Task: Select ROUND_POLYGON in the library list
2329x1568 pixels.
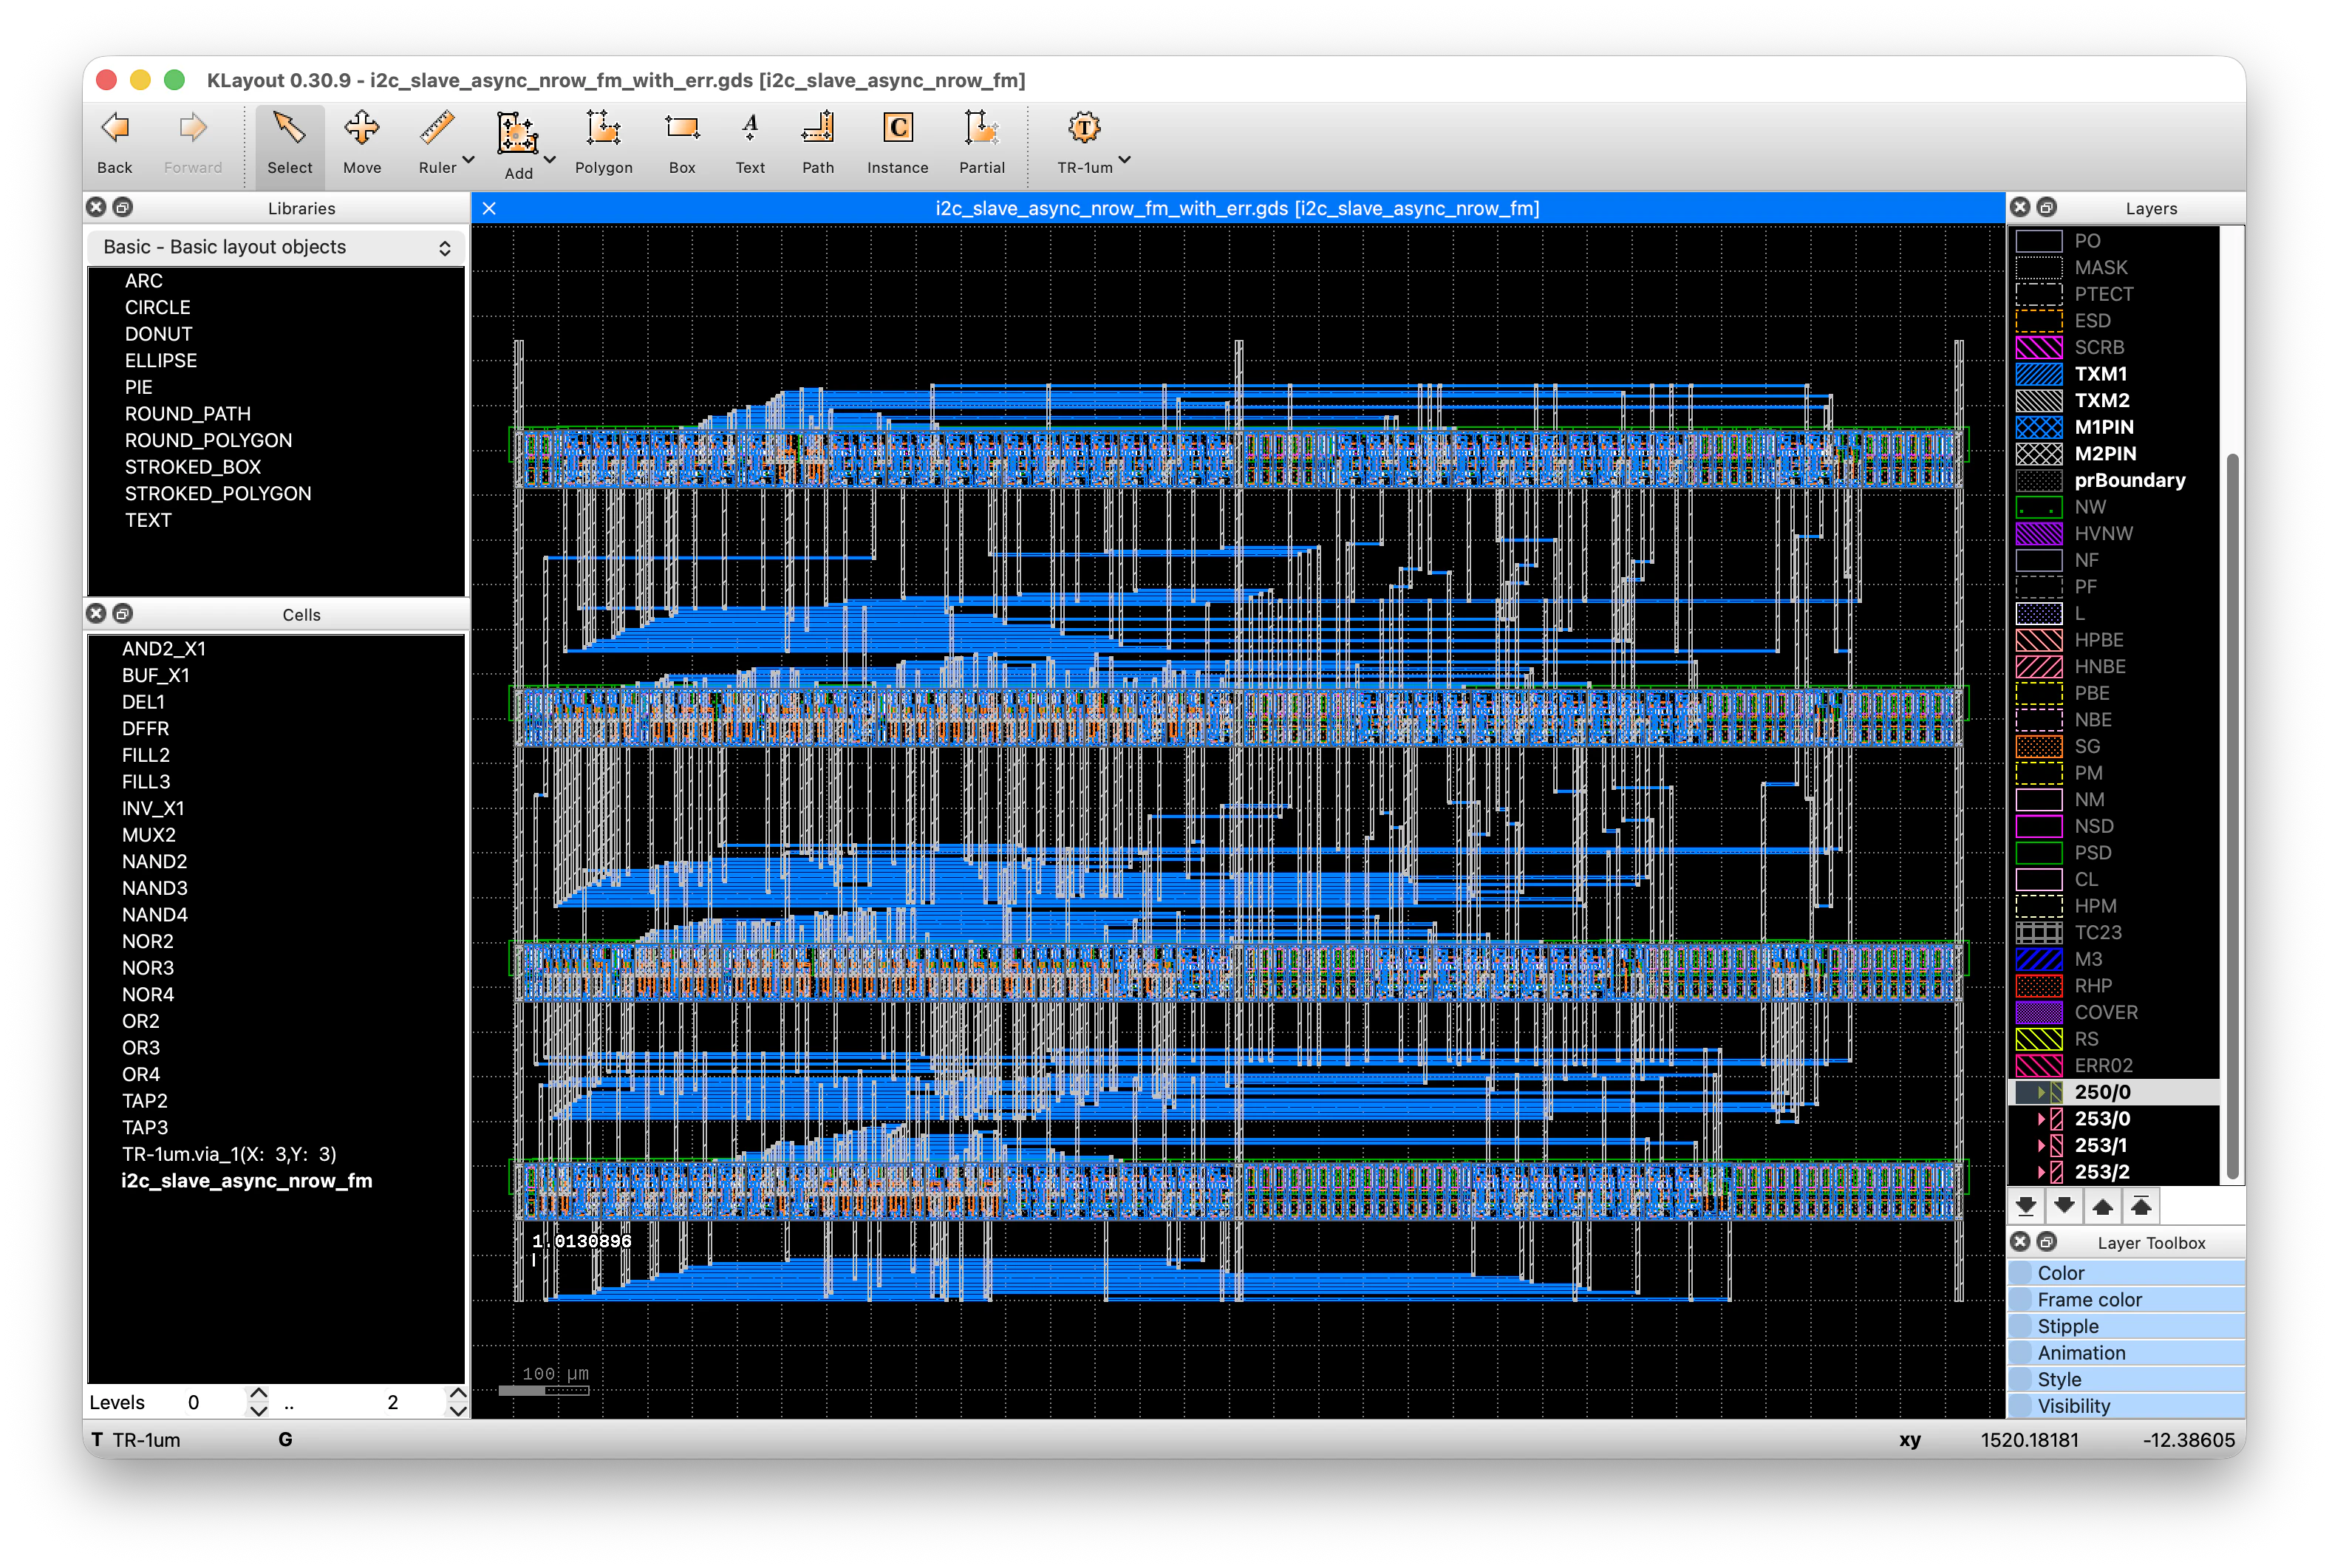Action: (x=208, y=440)
